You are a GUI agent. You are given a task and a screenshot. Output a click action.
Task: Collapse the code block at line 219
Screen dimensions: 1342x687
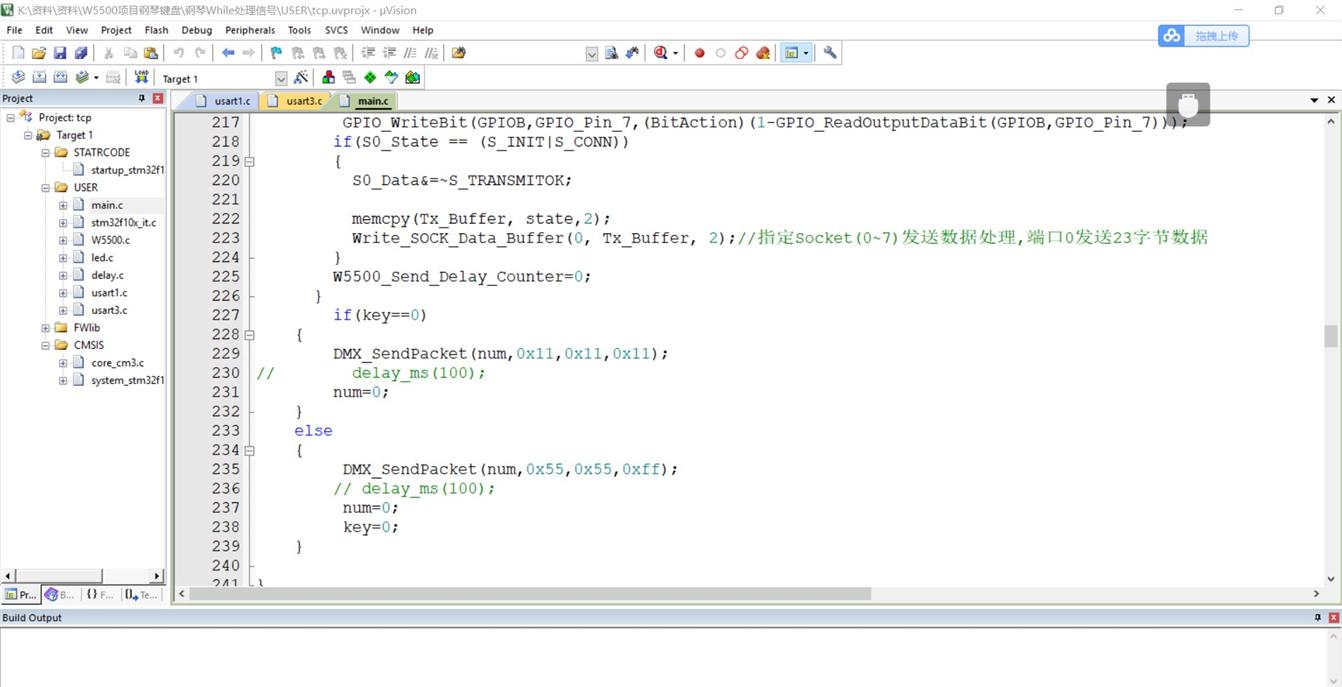click(250, 161)
